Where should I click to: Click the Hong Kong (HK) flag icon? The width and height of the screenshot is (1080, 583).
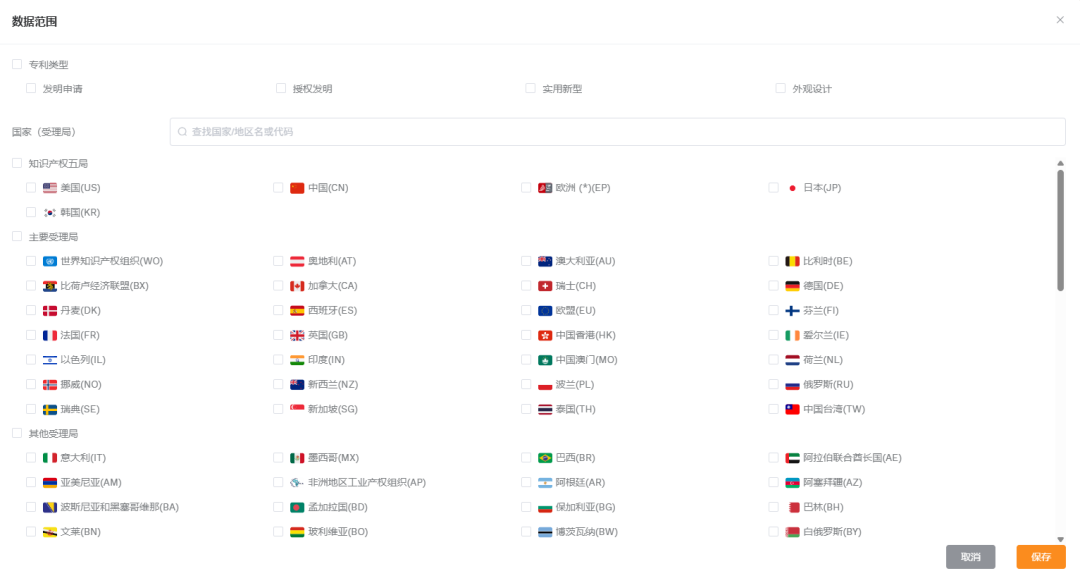coord(545,336)
